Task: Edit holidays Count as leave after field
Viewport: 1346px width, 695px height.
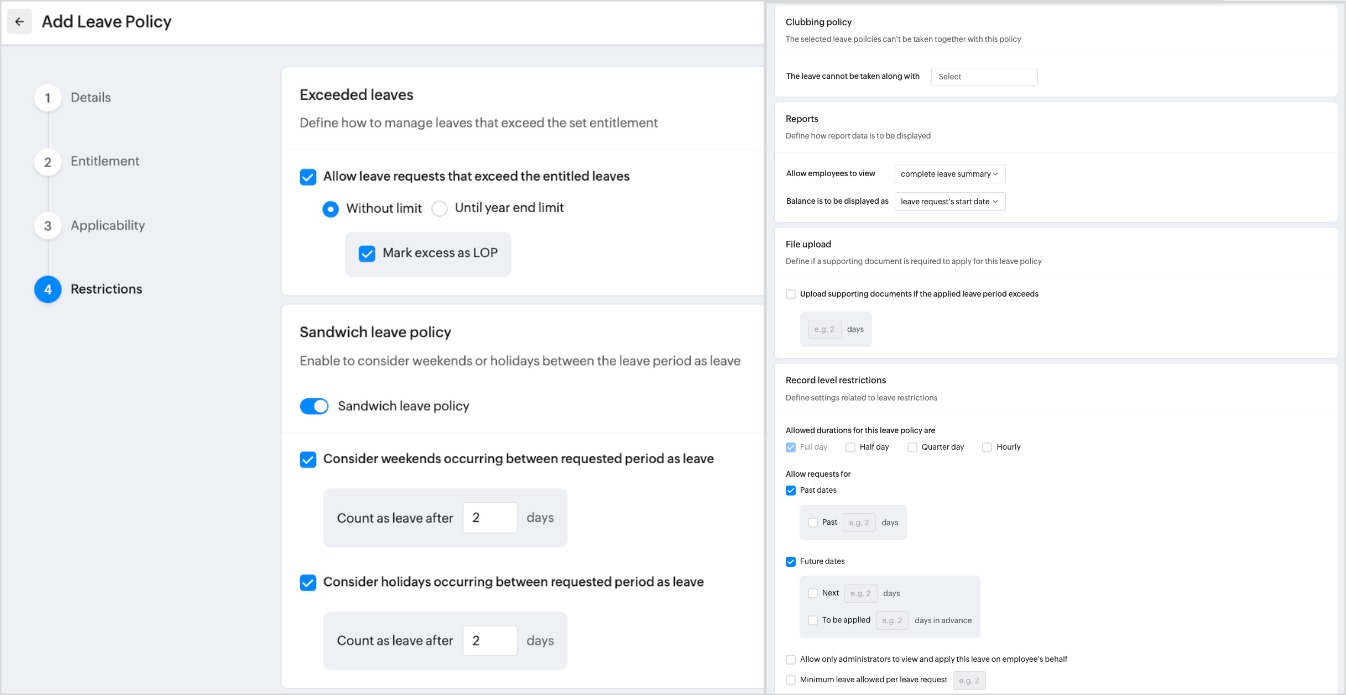Action: tap(490, 641)
